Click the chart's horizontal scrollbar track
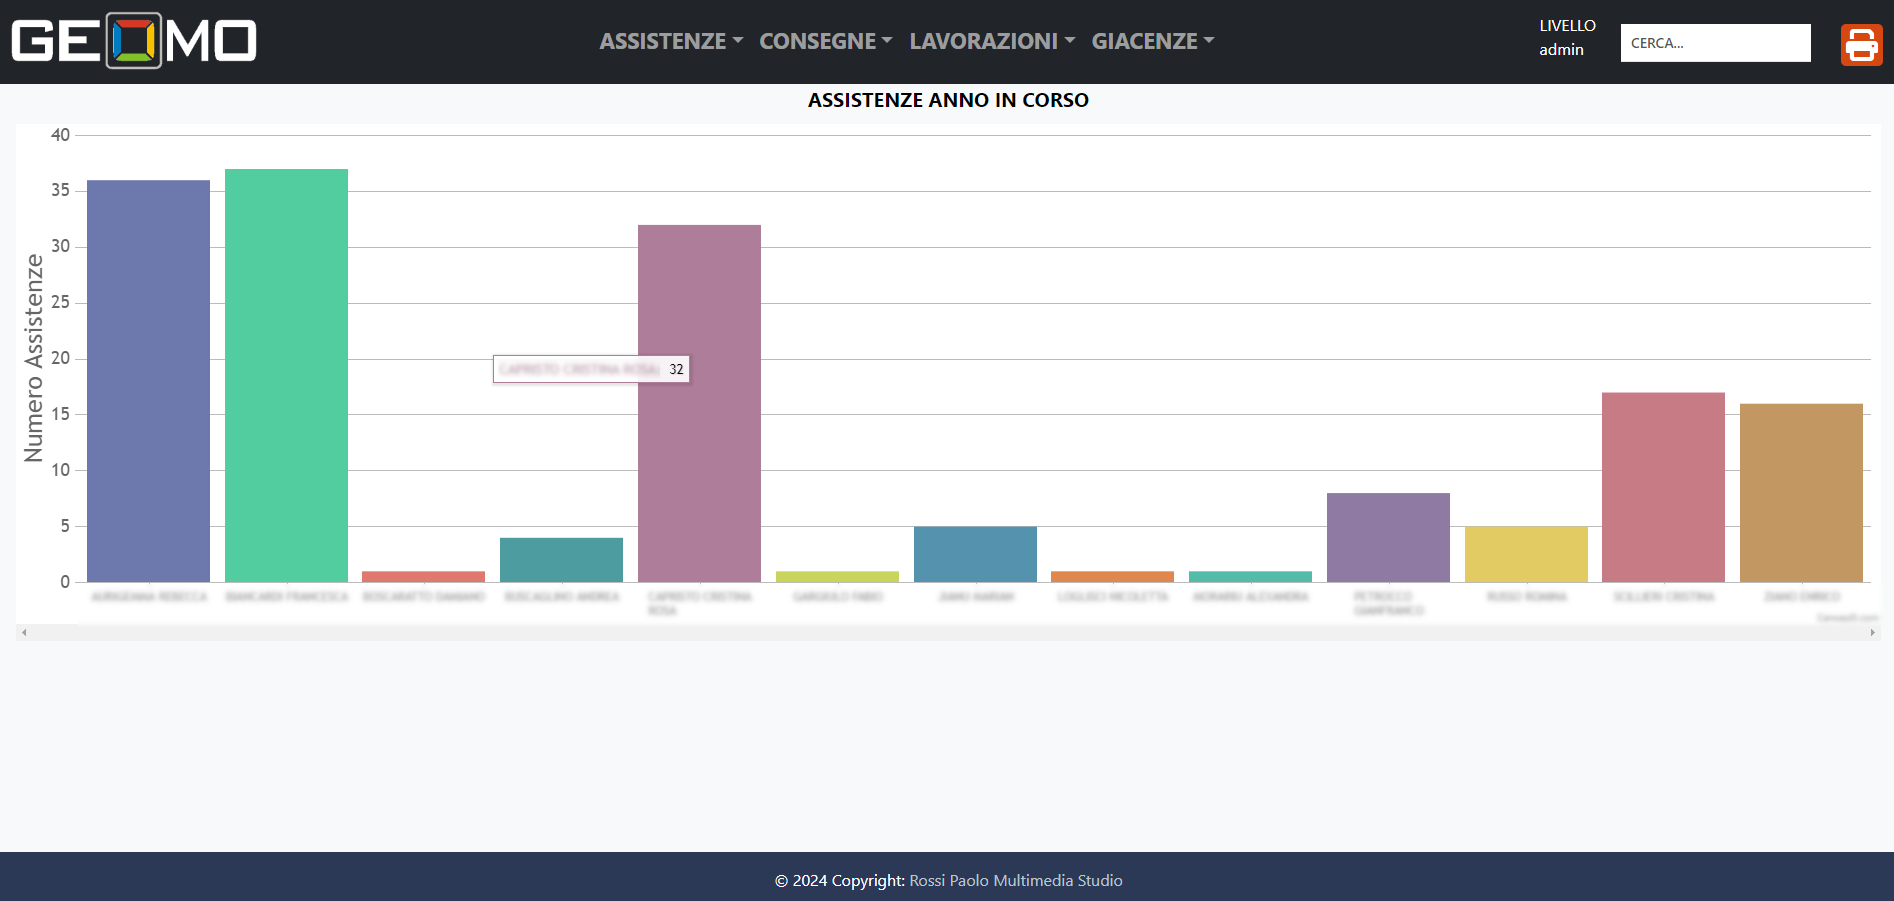 pos(948,632)
